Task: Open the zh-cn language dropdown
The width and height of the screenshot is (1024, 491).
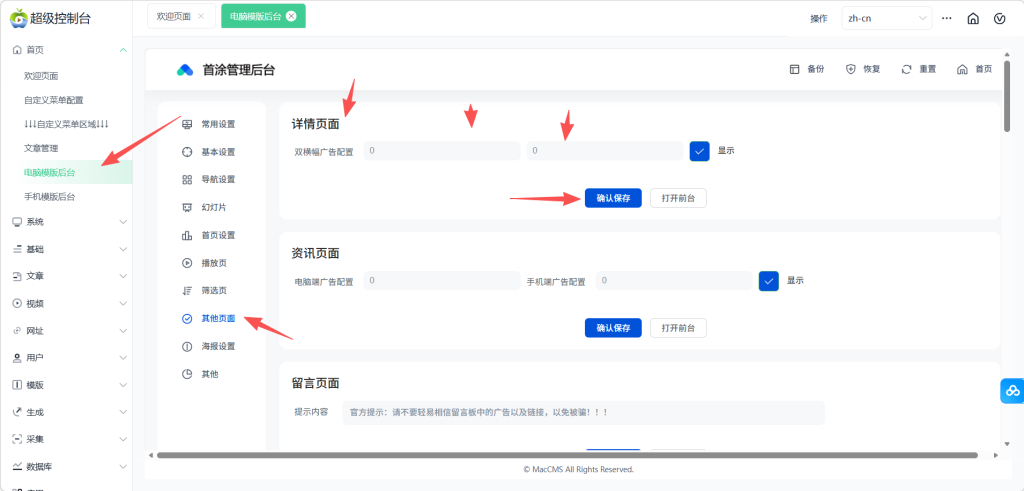Action: coord(886,18)
